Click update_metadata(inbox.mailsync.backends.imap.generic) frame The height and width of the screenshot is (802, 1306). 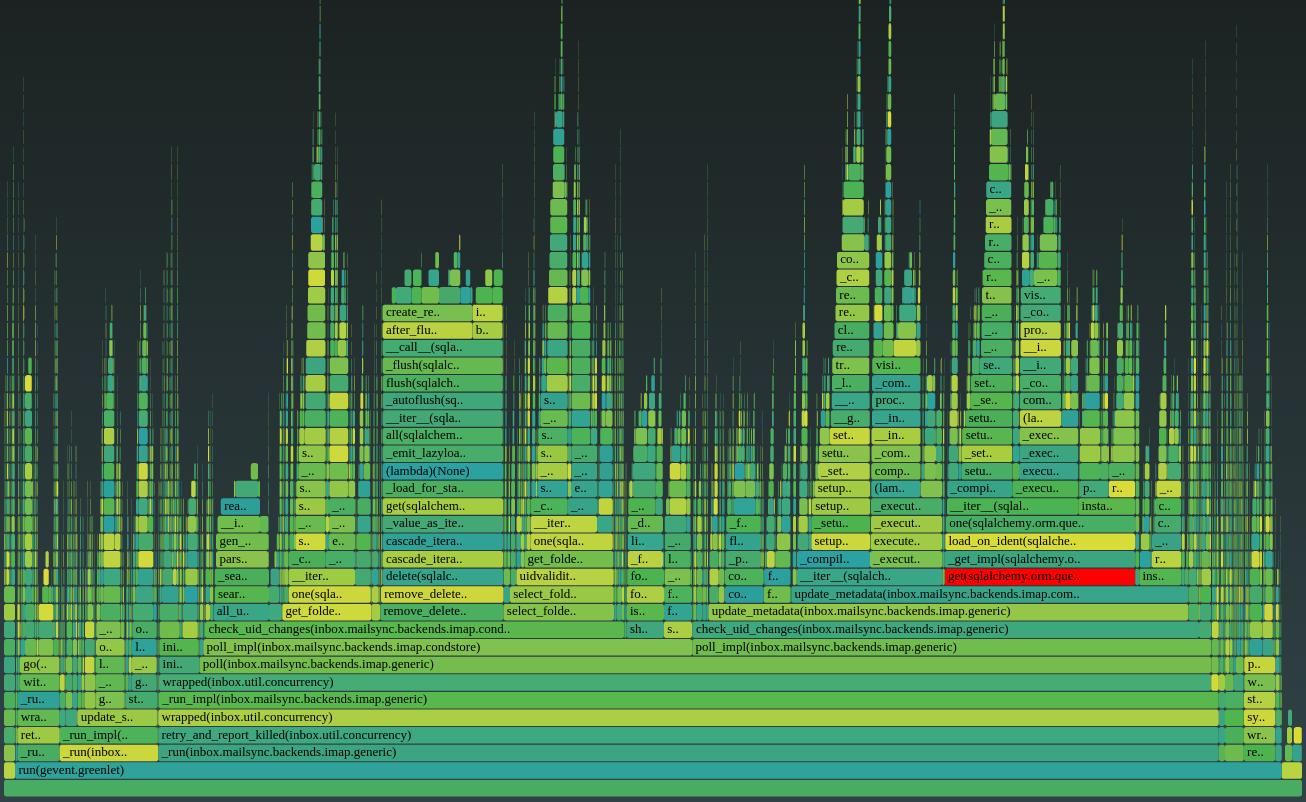tap(948, 611)
